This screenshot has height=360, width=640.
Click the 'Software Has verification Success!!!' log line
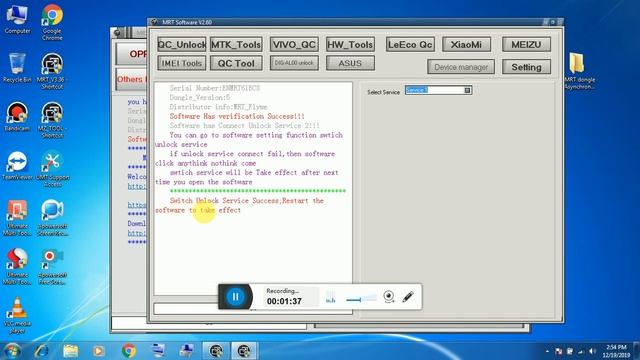pyautogui.click(x=237, y=116)
